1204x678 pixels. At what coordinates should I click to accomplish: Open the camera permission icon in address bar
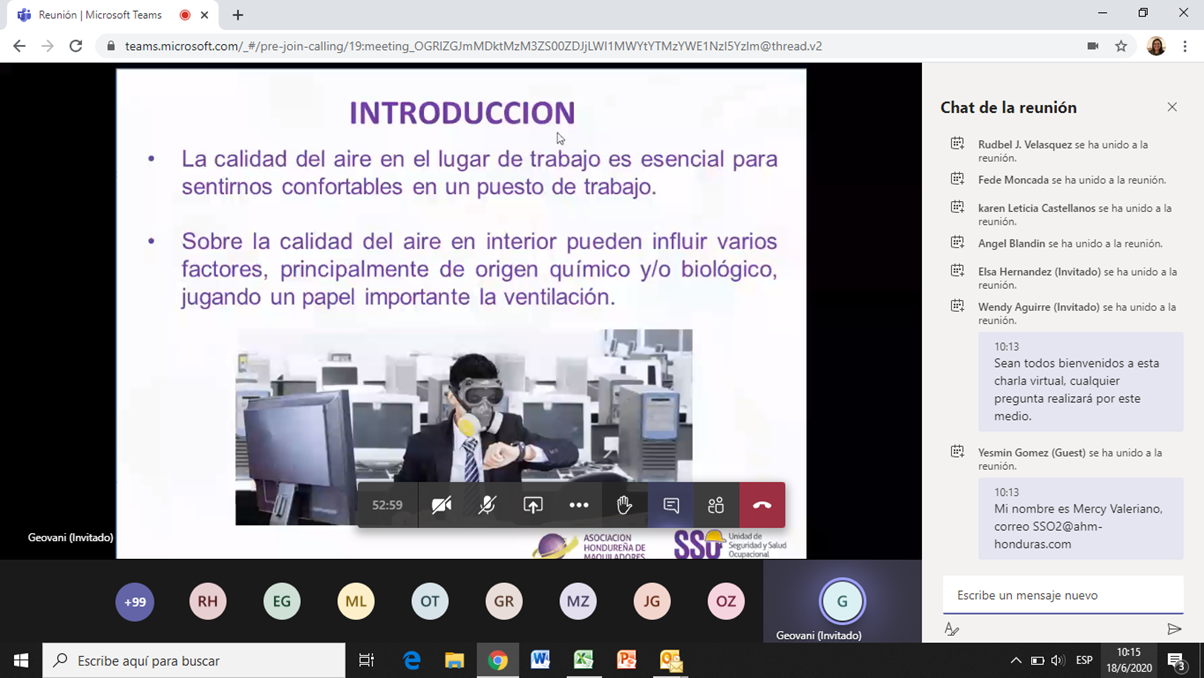(1093, 46)
